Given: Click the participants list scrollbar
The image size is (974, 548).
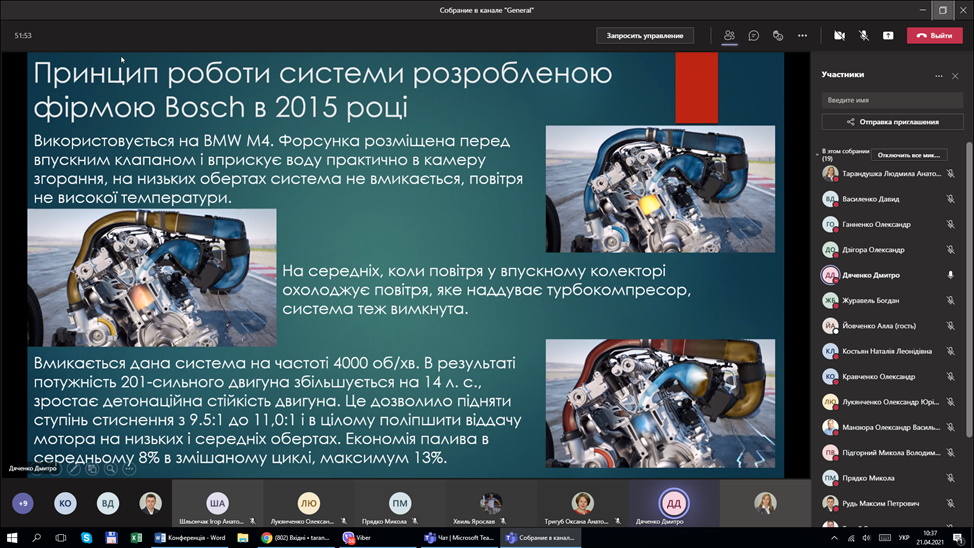Looking at the screenshot, I should [x=969, y=289].
